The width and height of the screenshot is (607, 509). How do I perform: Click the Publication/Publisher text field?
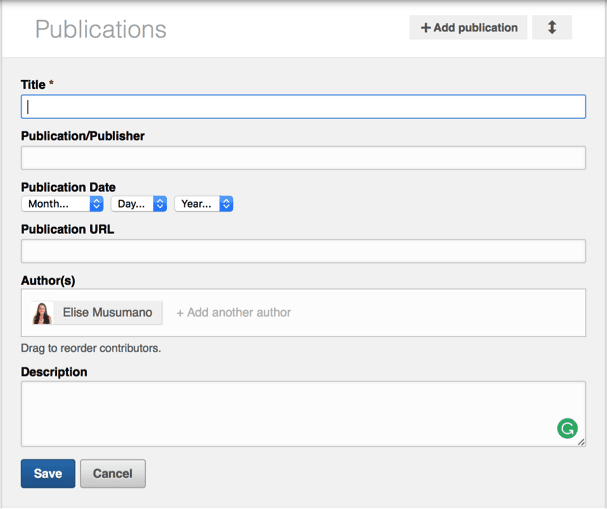point(303,158)
